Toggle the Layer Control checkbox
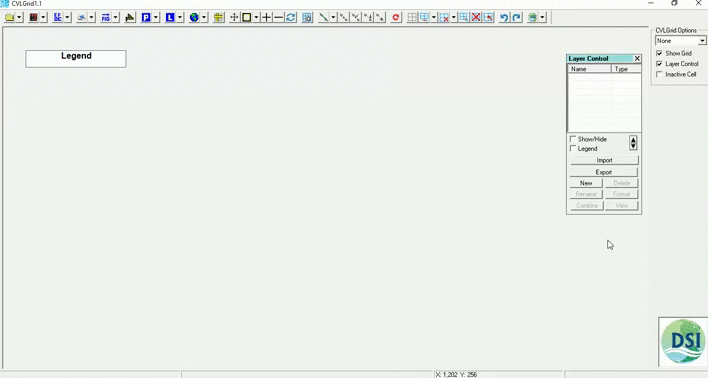 (659, 64)
